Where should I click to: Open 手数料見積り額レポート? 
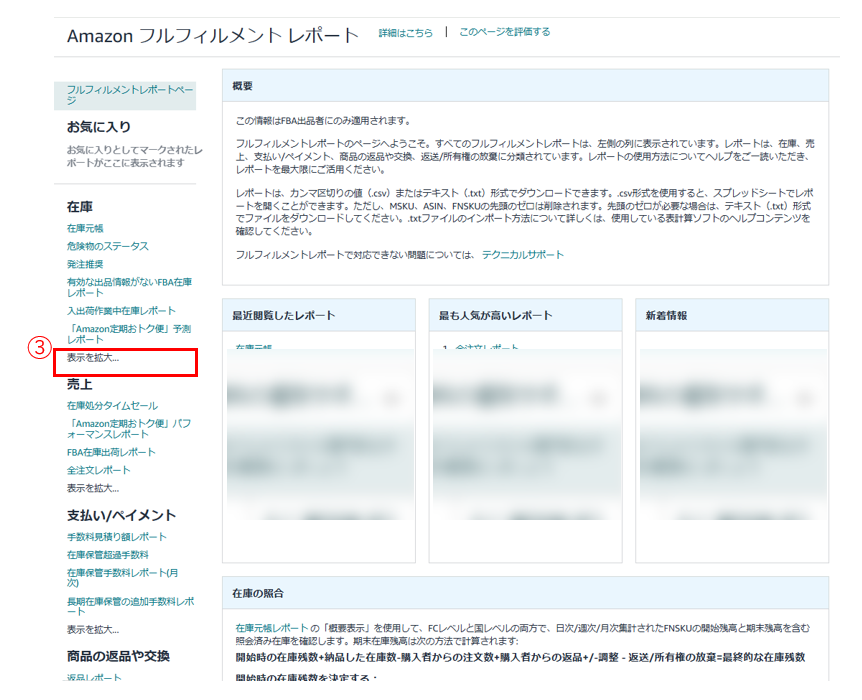point(117,537)
